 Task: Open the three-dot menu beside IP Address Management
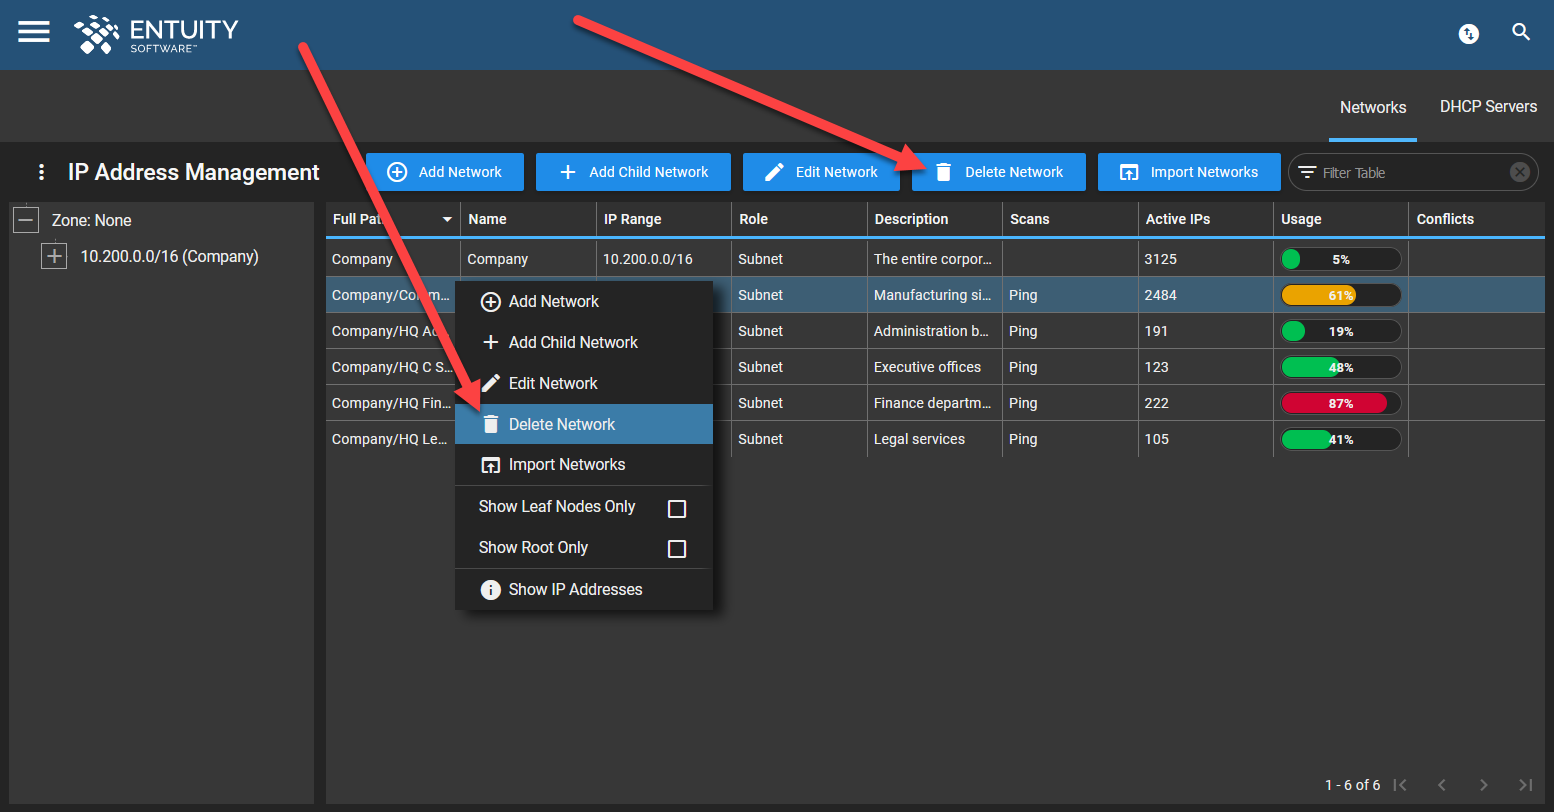tap(41, 172)
